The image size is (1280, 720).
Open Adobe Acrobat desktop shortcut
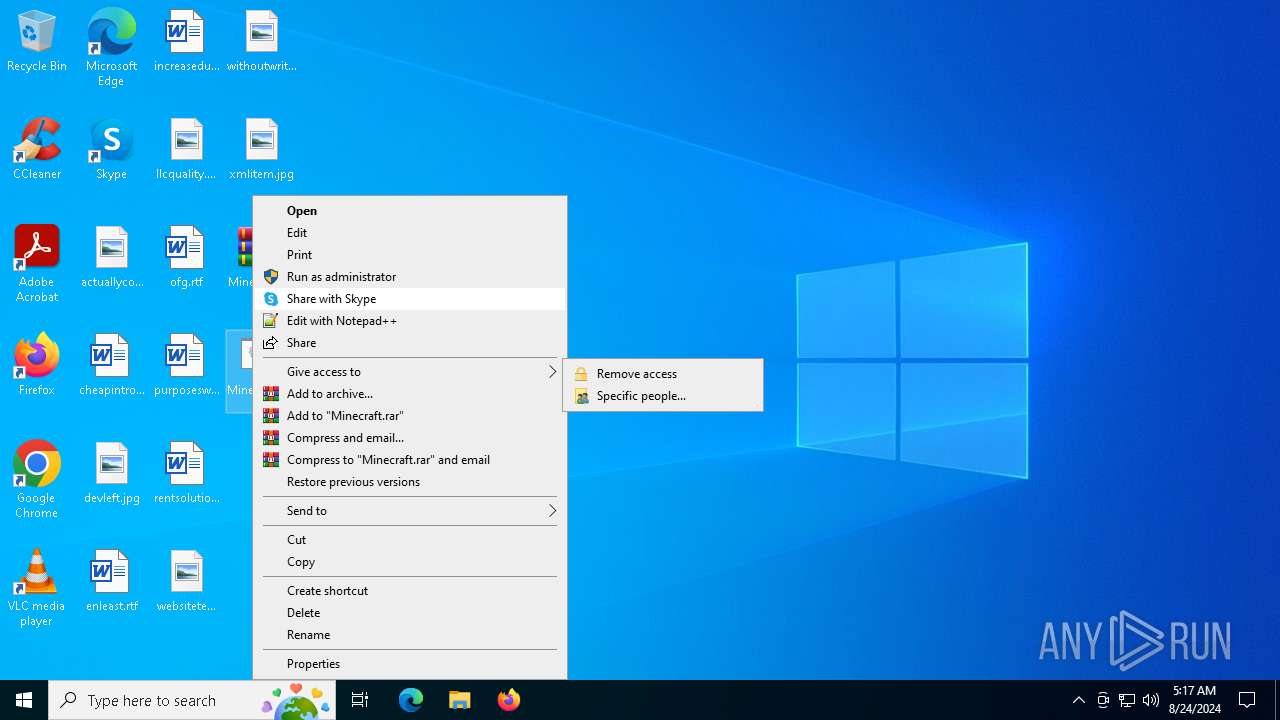37,264
